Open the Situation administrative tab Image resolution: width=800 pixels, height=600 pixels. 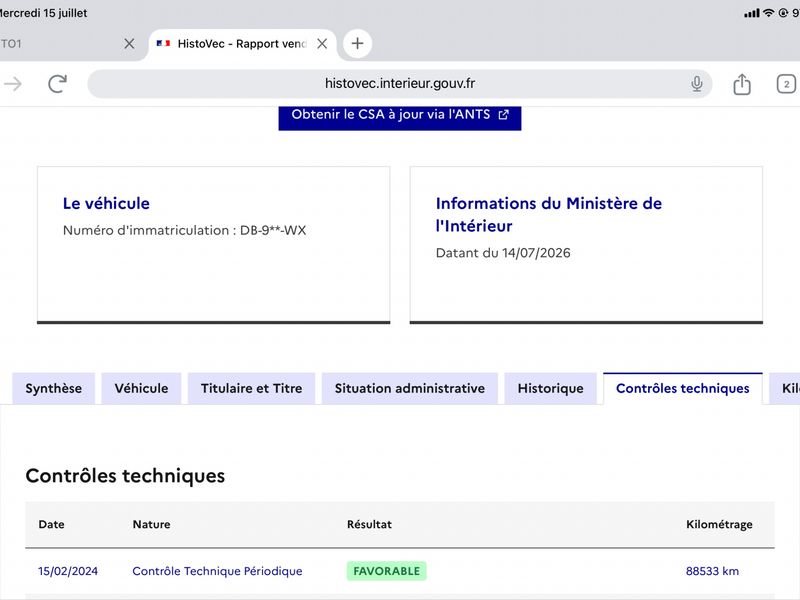tap(410, 388)
